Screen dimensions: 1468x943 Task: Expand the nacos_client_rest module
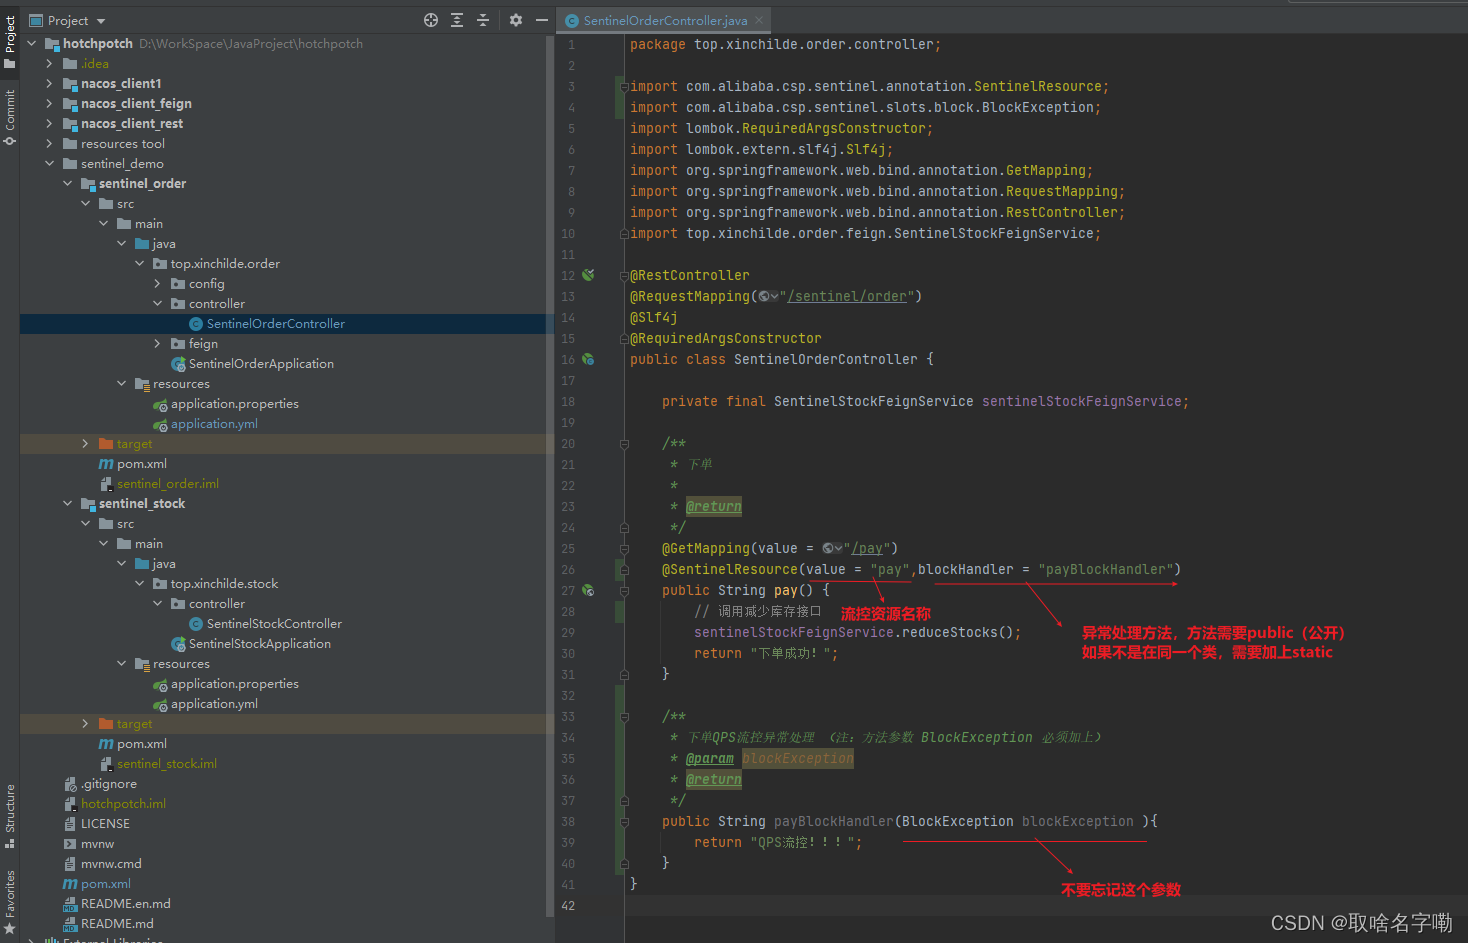49,124
